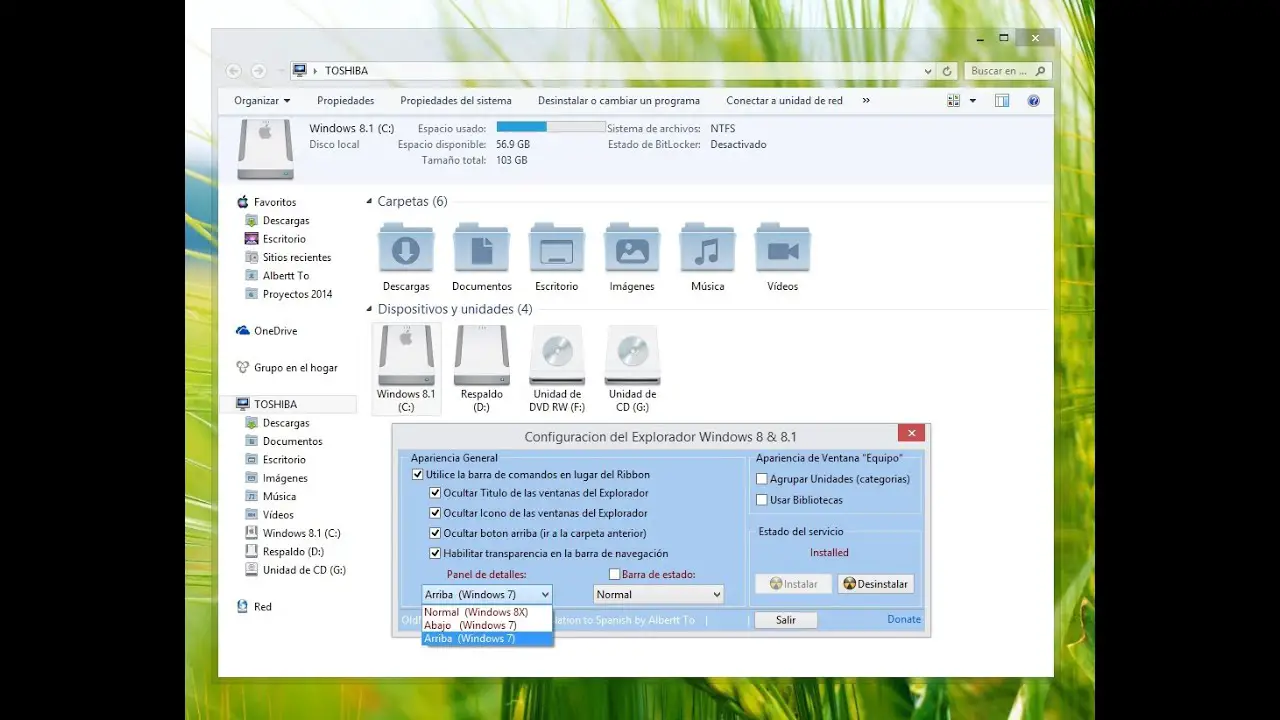Toggle 'Ocultar boton arriba' checkbox

(x=435, y=533)
